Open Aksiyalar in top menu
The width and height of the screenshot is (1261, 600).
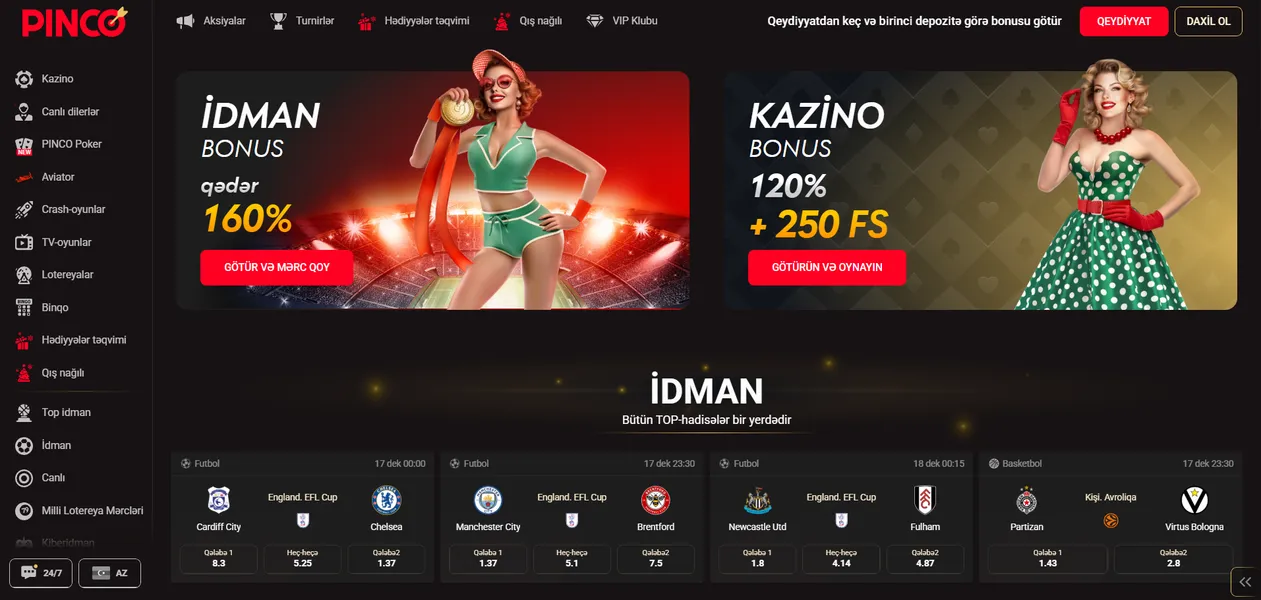211,21
